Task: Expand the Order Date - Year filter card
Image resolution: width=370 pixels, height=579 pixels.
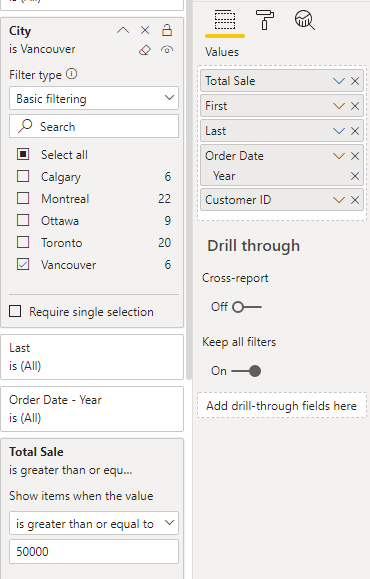Action: coord(92,409)
